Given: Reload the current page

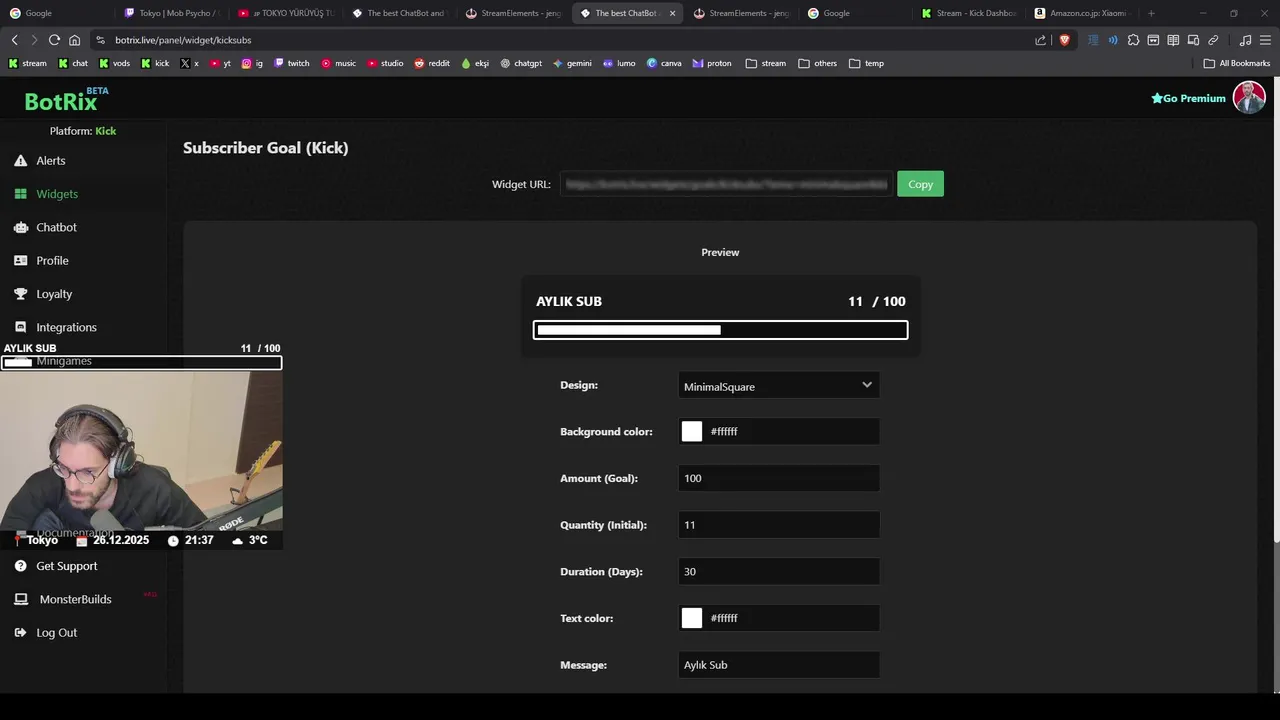Looking at the screenshot, I should click(54, 40).
